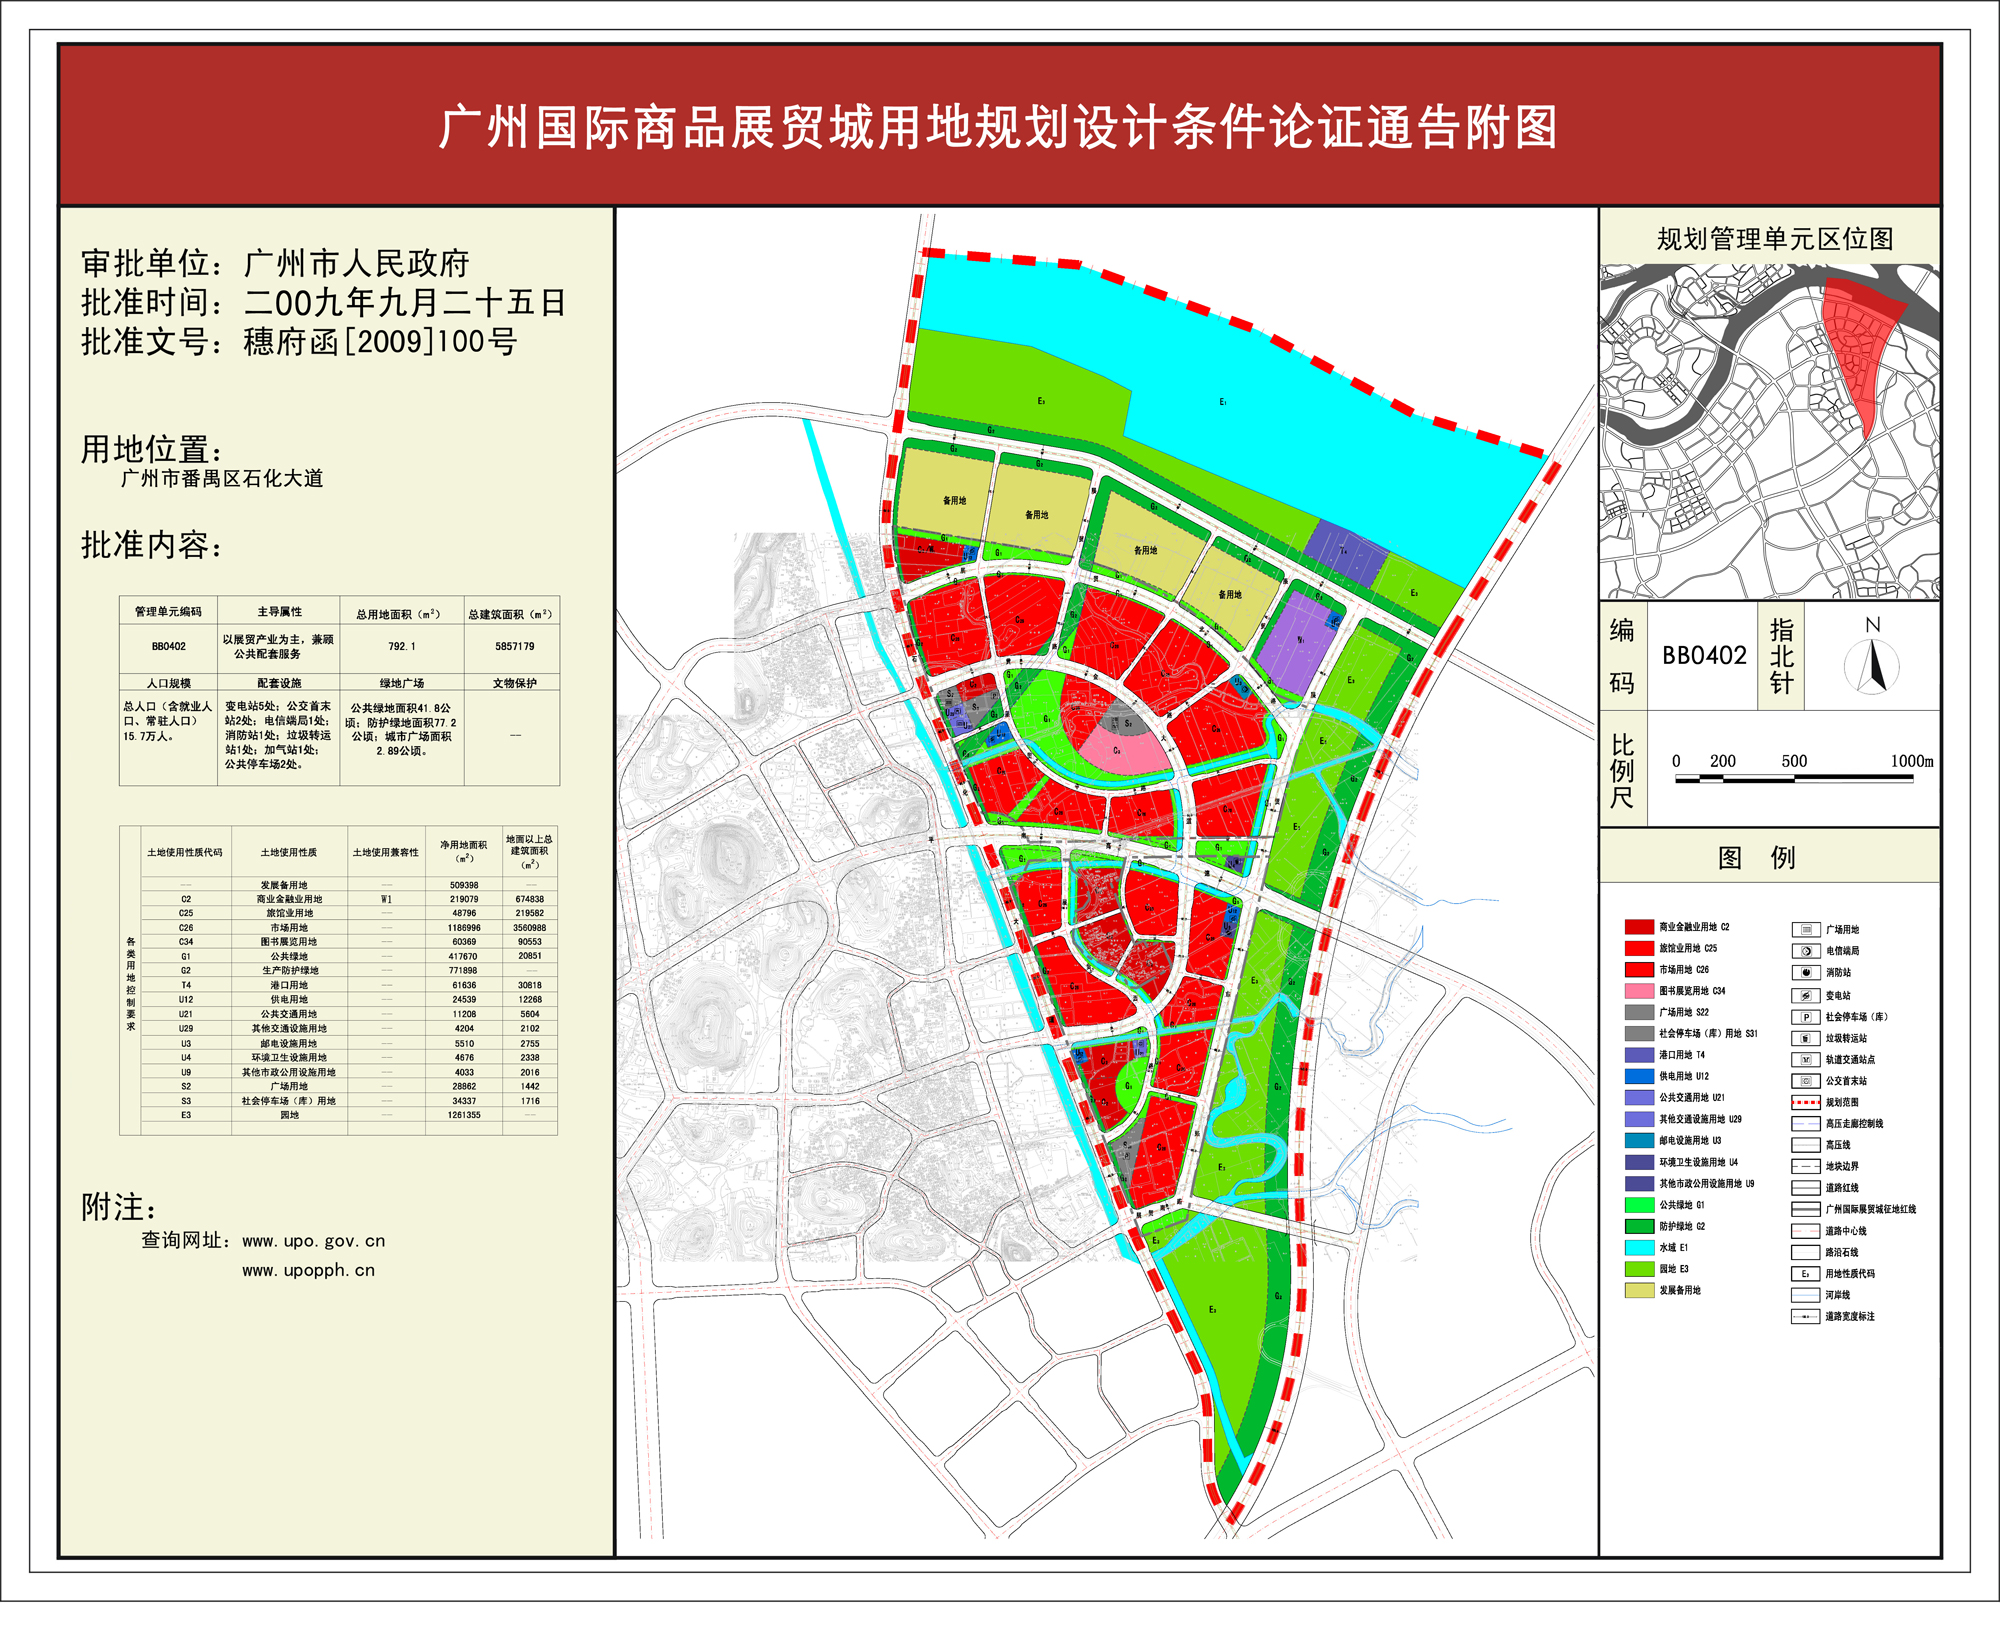Click the 规划管理单元区位图 locator thumbnail
This screenshot has height=1630, width=2000.
point(1769,432)
